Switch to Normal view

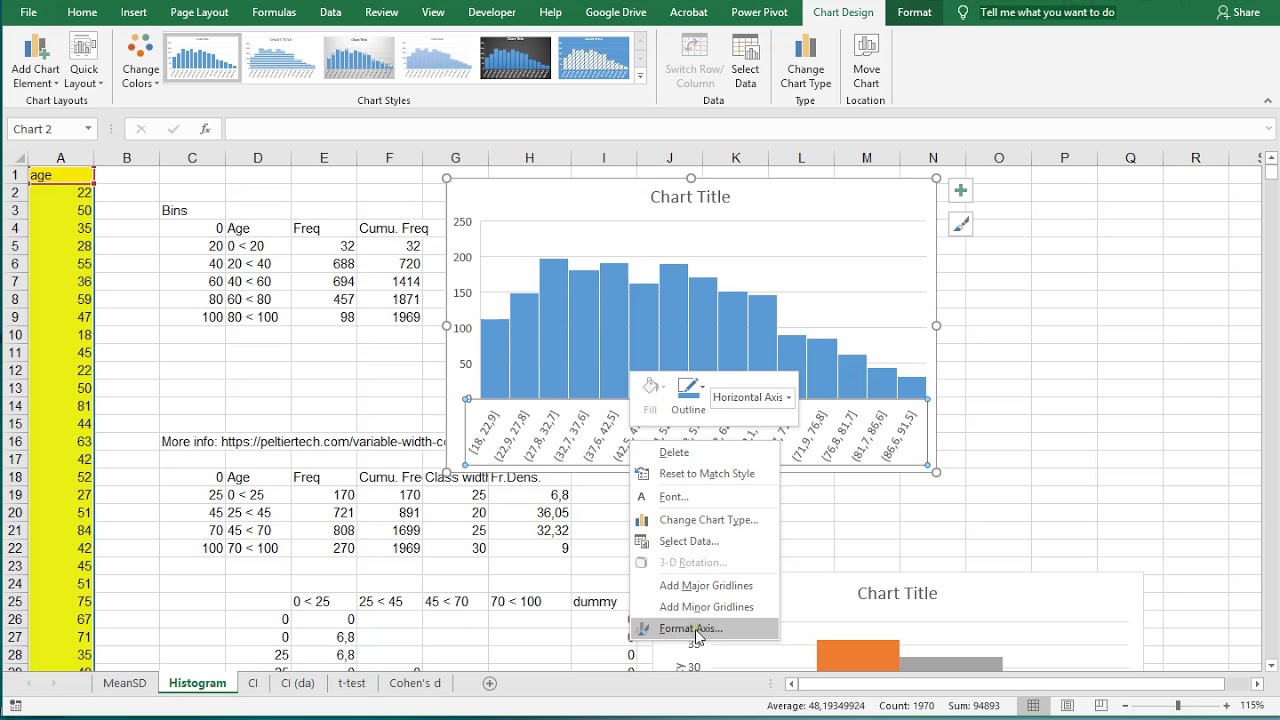coord(1033,705)
